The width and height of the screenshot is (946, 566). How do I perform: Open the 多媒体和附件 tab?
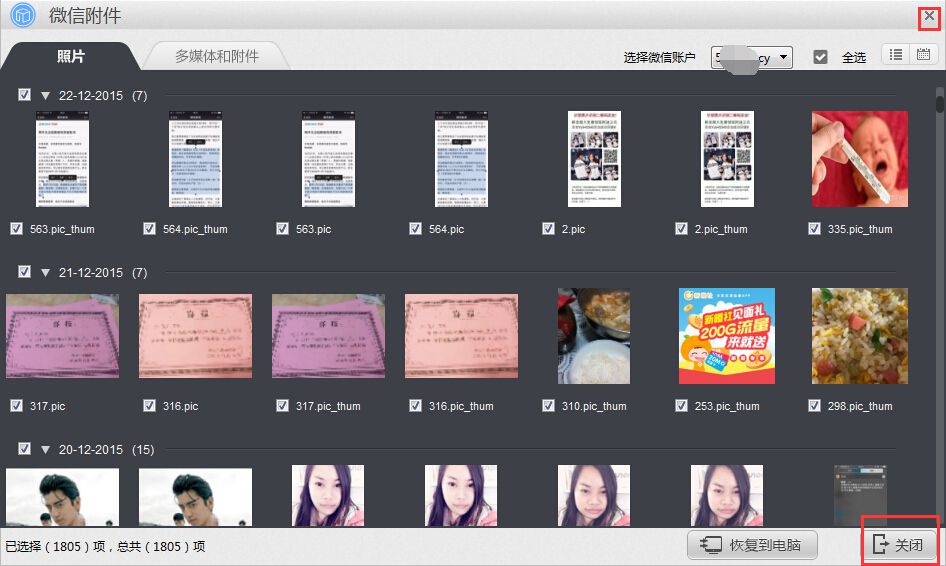(216, 57)
